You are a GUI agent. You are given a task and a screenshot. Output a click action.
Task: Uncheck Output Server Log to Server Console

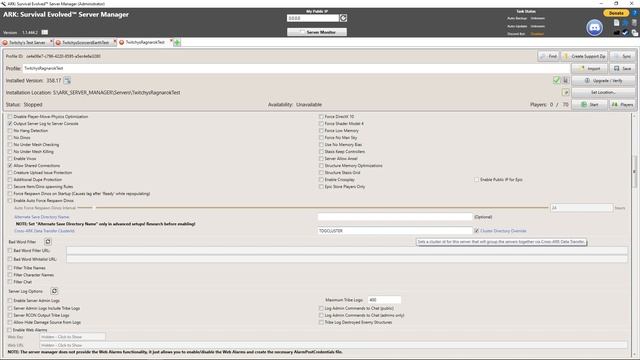[x=10, y=124]
